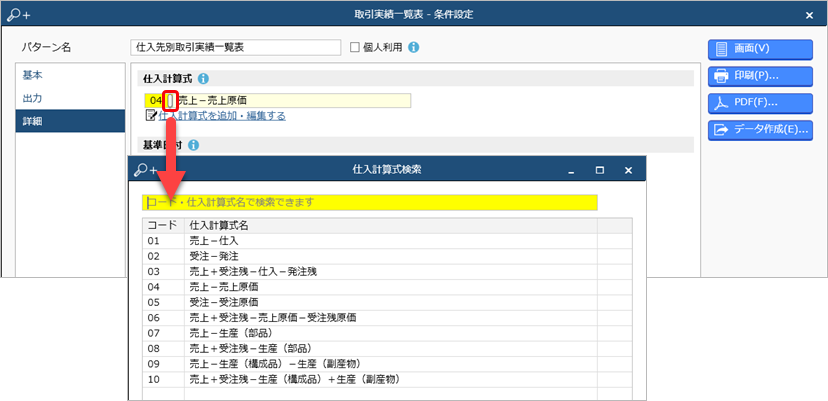Maximize the 仕入計算式検索 window

point(599,170)
